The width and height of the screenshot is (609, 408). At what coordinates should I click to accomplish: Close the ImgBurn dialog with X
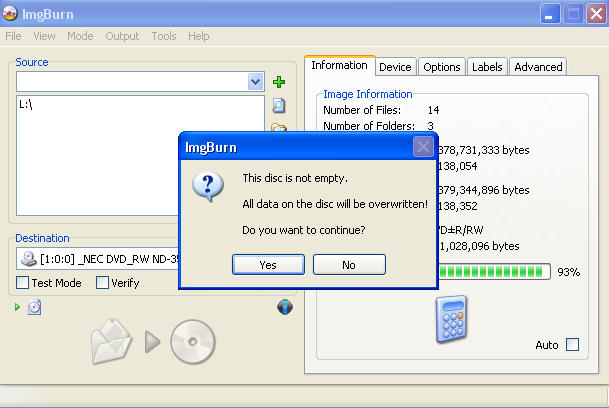tap(423, 147)
